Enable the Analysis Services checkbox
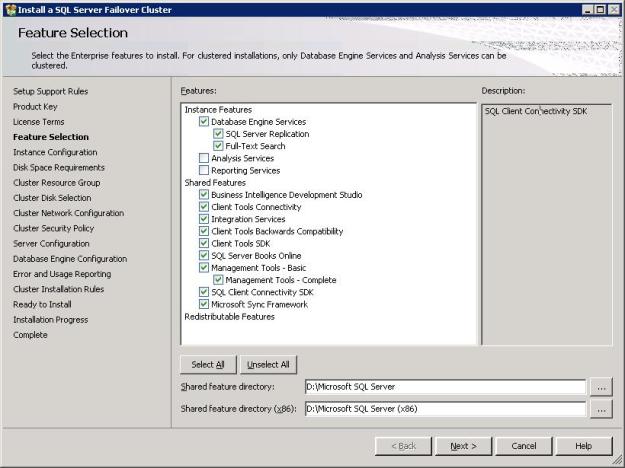The image size is (625, 468). [x=204, y=158]
